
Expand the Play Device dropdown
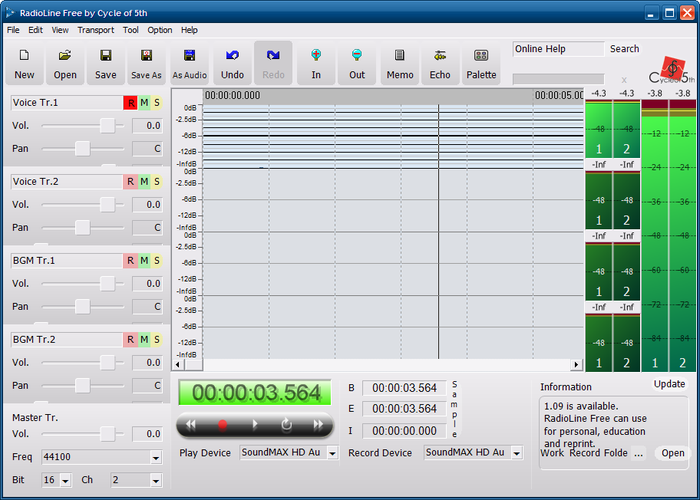coord(332,453)
